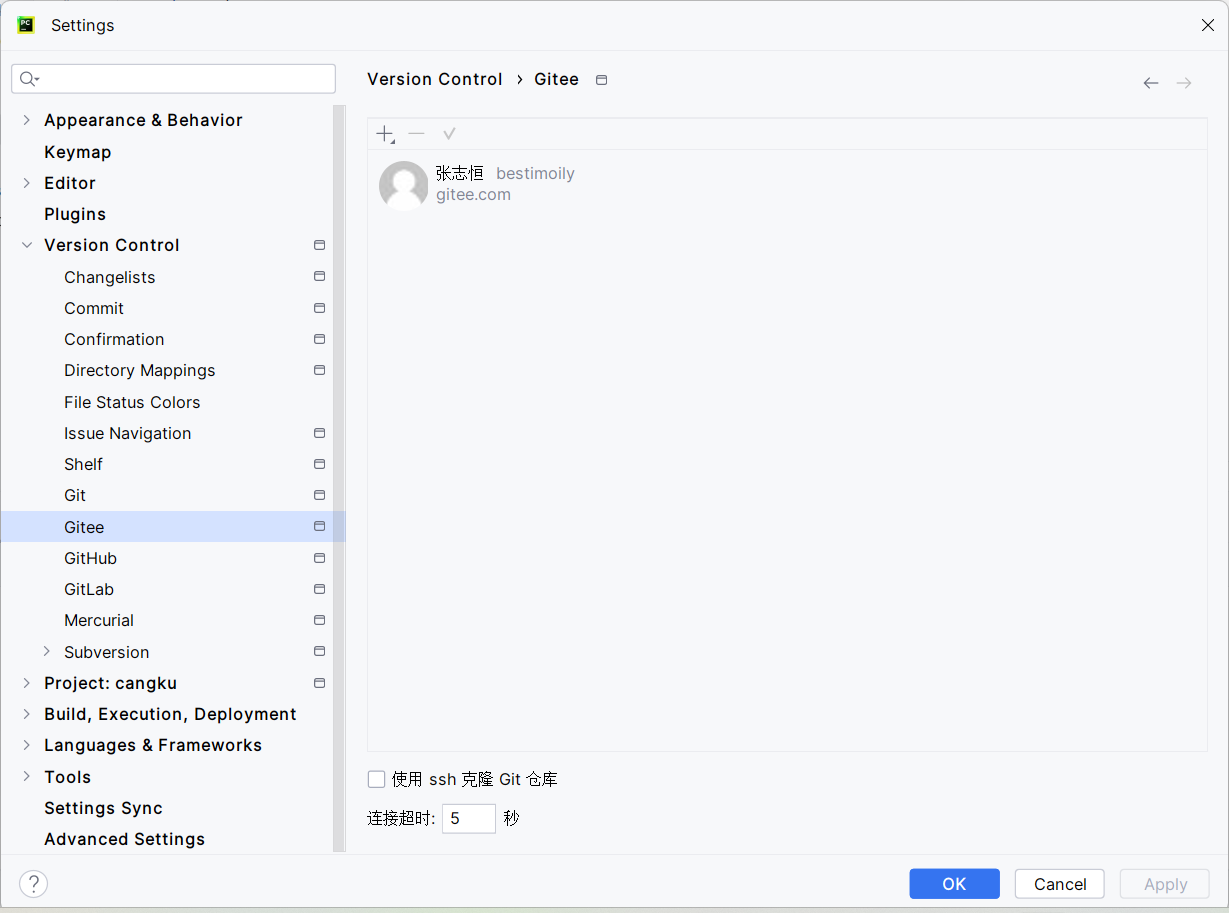Click the set default checkmark icon
1229x913 pixels.
coord(449,134)
